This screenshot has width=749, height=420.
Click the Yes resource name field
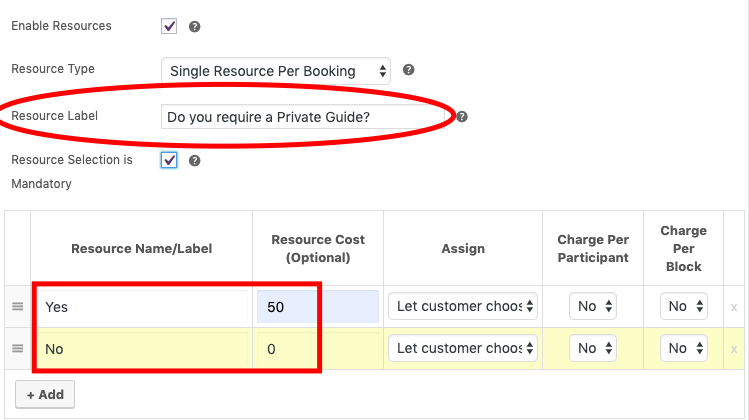142,307
